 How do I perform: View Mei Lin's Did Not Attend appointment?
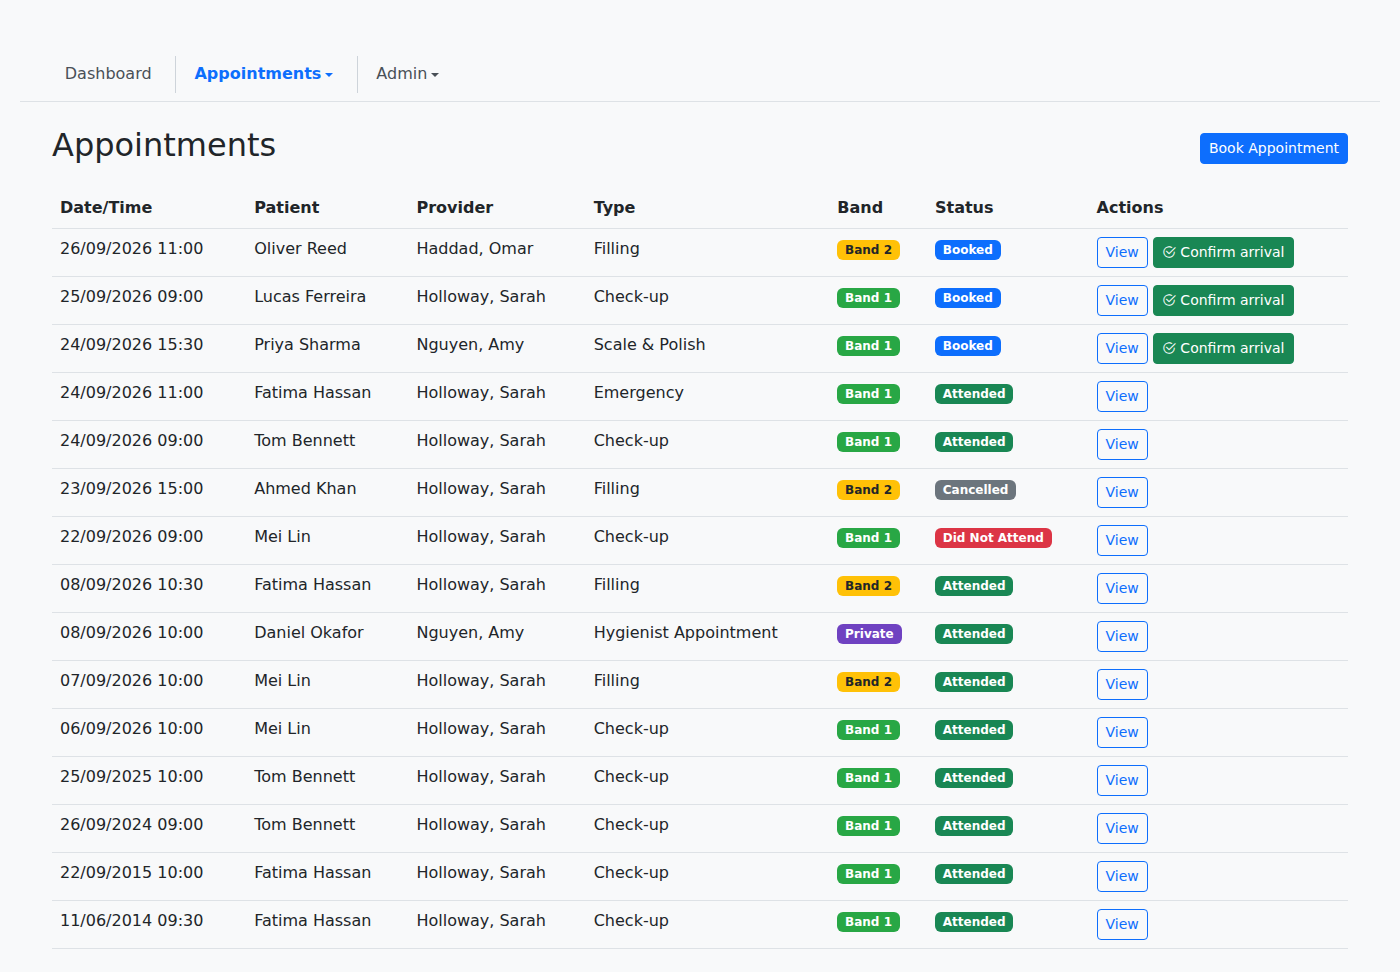1122,540
